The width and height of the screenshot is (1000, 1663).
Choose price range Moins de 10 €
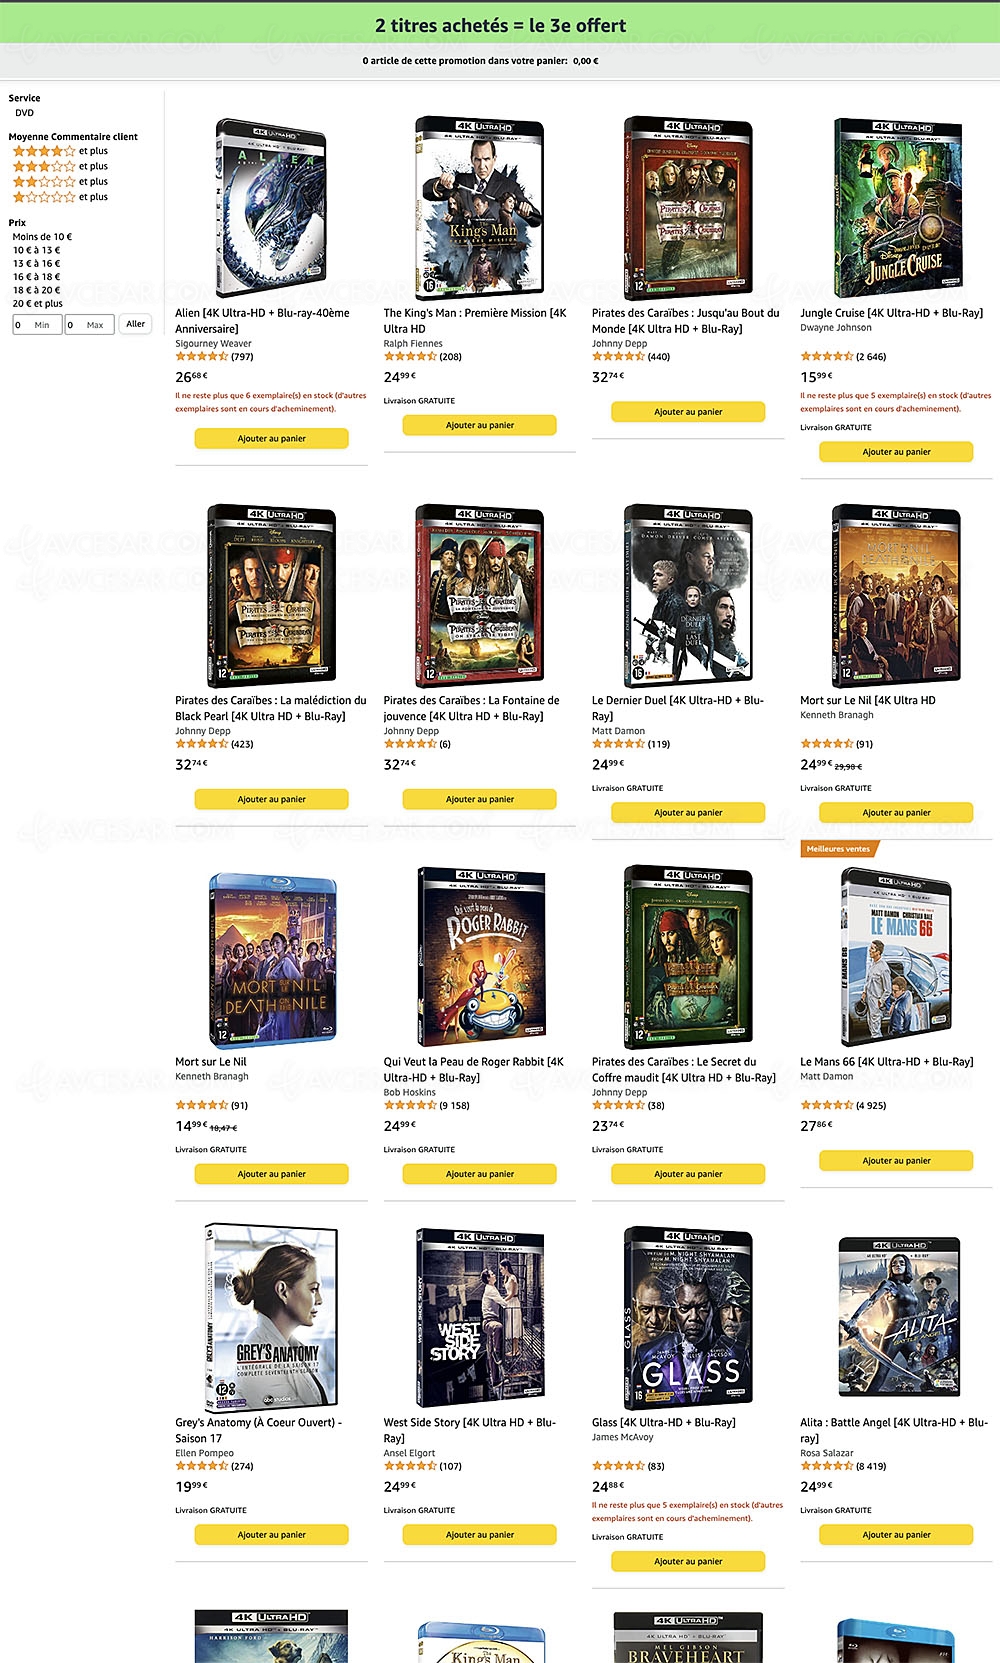[42, 237]
